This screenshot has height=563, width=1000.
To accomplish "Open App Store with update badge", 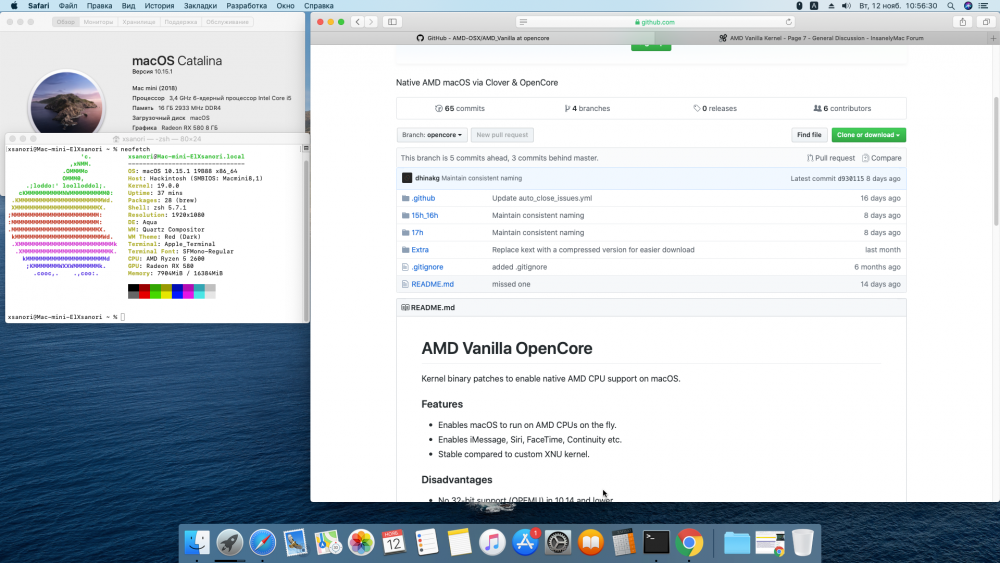I will 526,543.
